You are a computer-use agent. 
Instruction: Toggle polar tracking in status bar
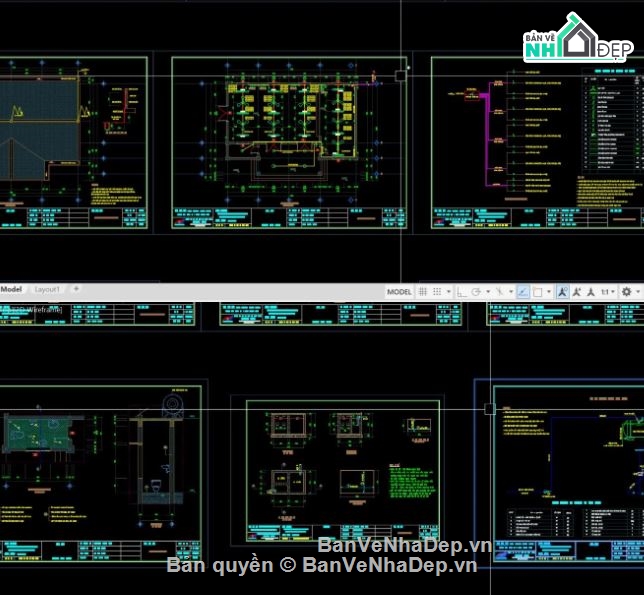pos(476,292)
